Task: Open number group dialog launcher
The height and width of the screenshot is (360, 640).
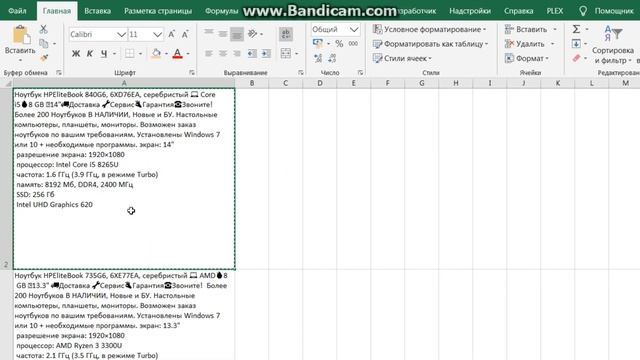Action: coord(360,73)
